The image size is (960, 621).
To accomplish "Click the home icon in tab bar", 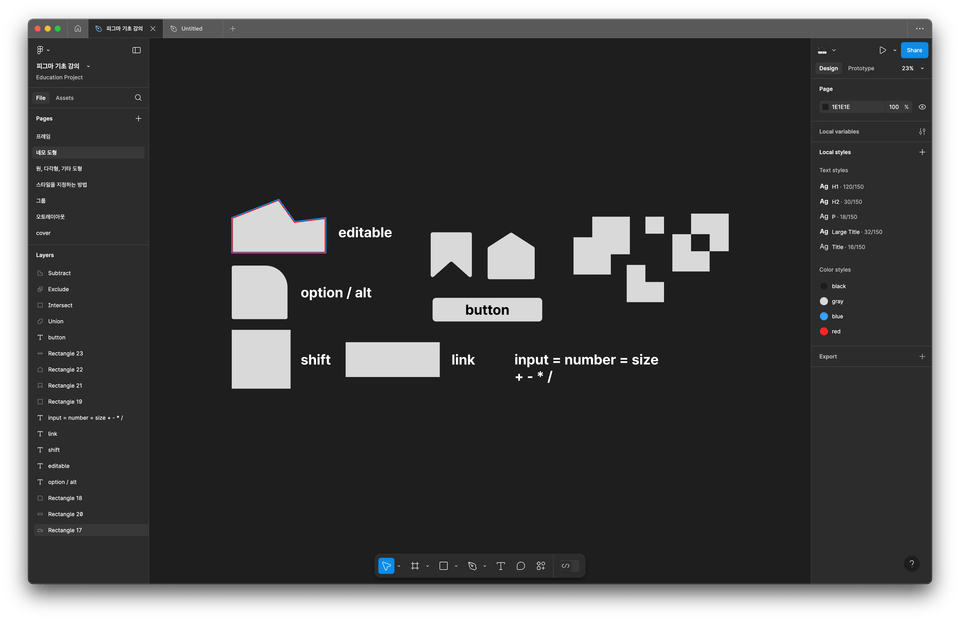I will coord(78,29).
